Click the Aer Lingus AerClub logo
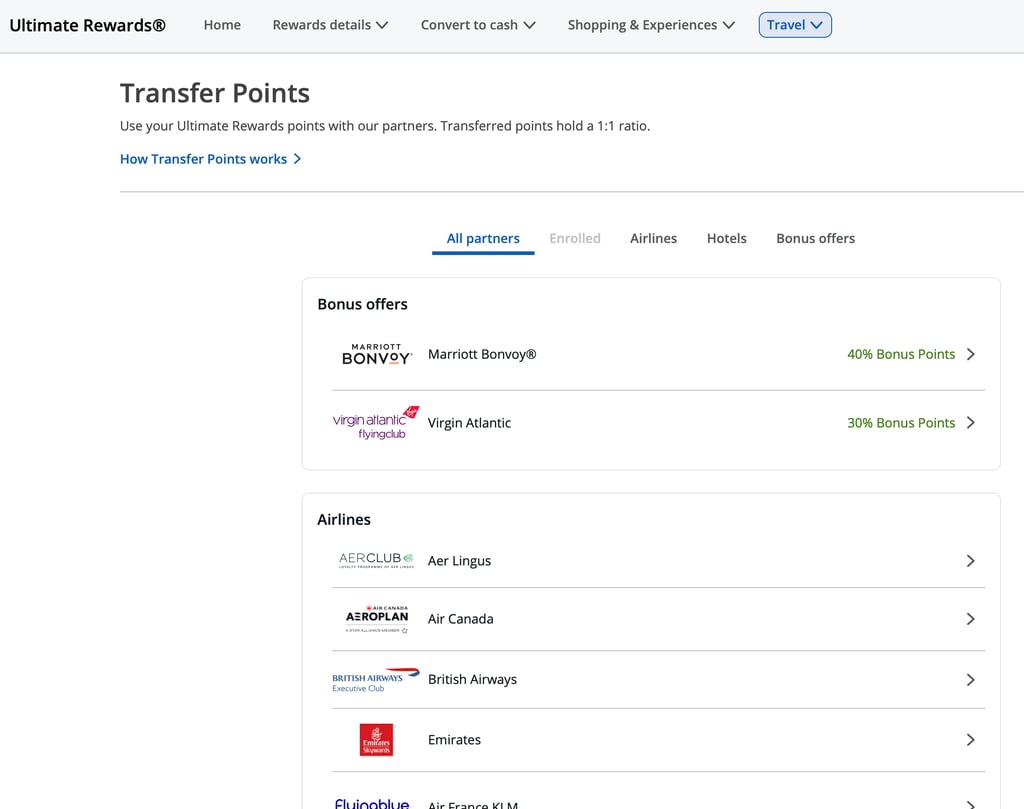1024x809 pixels. click(376, 560)
